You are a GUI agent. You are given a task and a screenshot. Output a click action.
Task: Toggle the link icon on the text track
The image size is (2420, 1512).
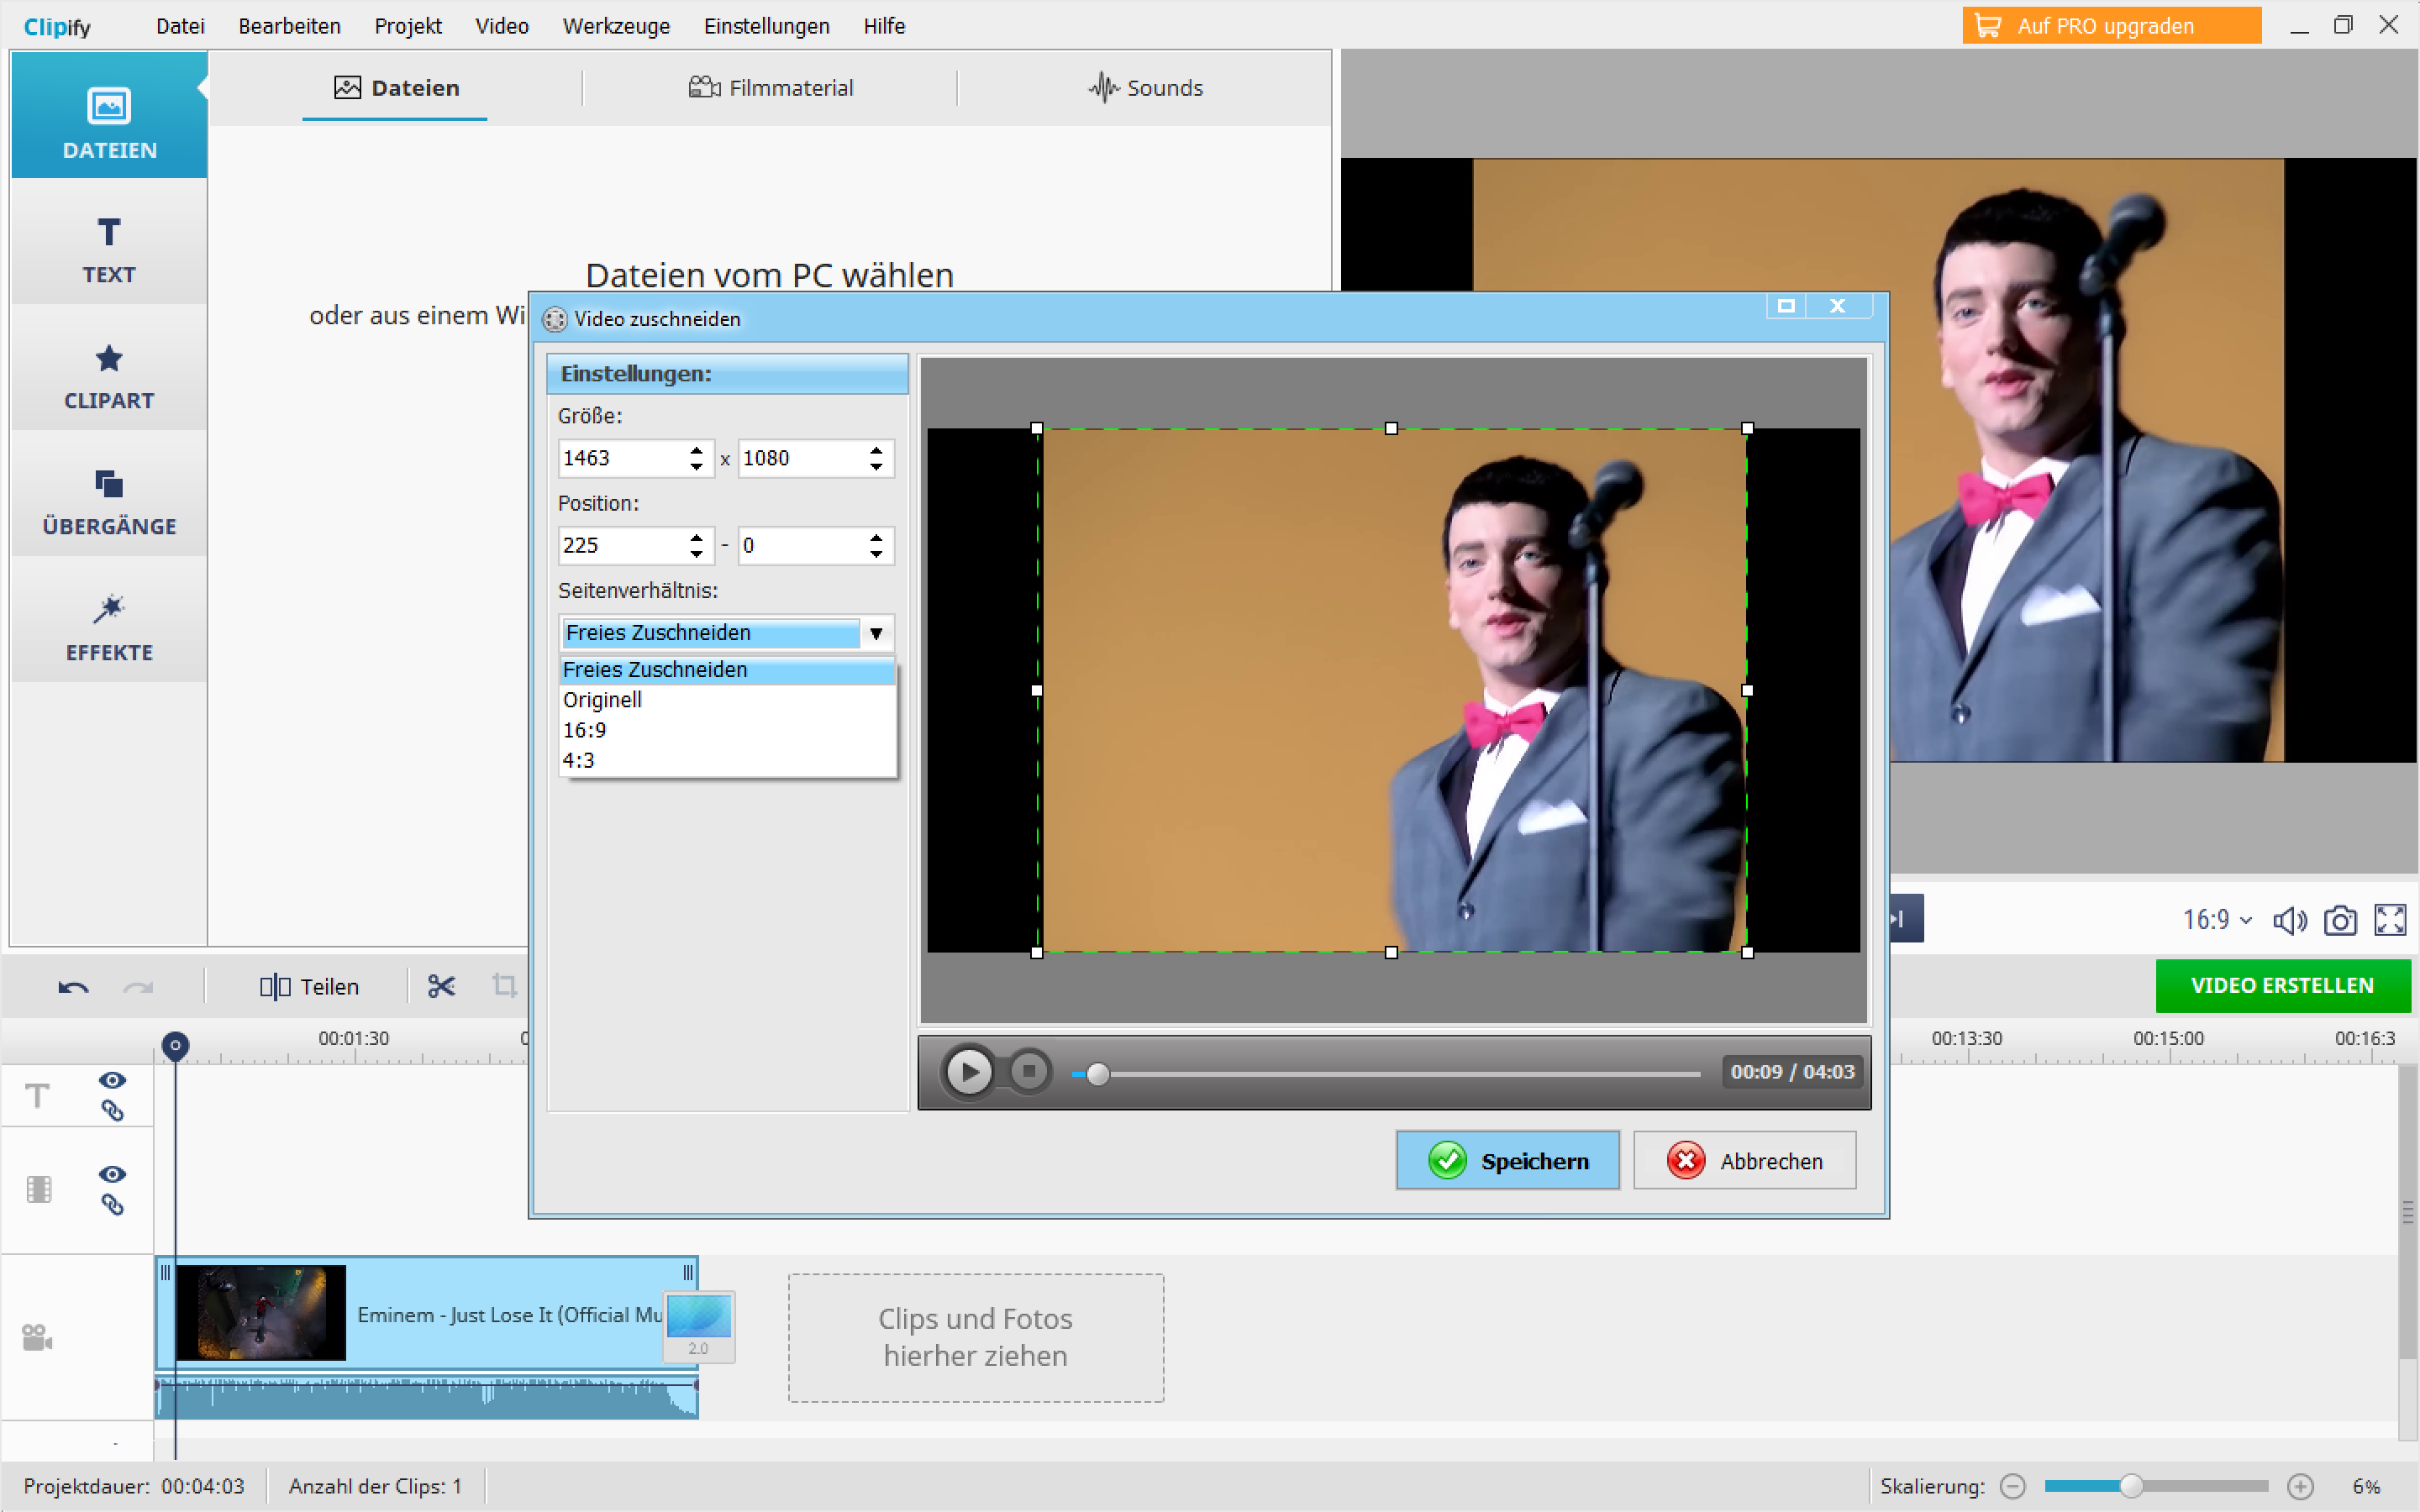tap(113, 1110)
